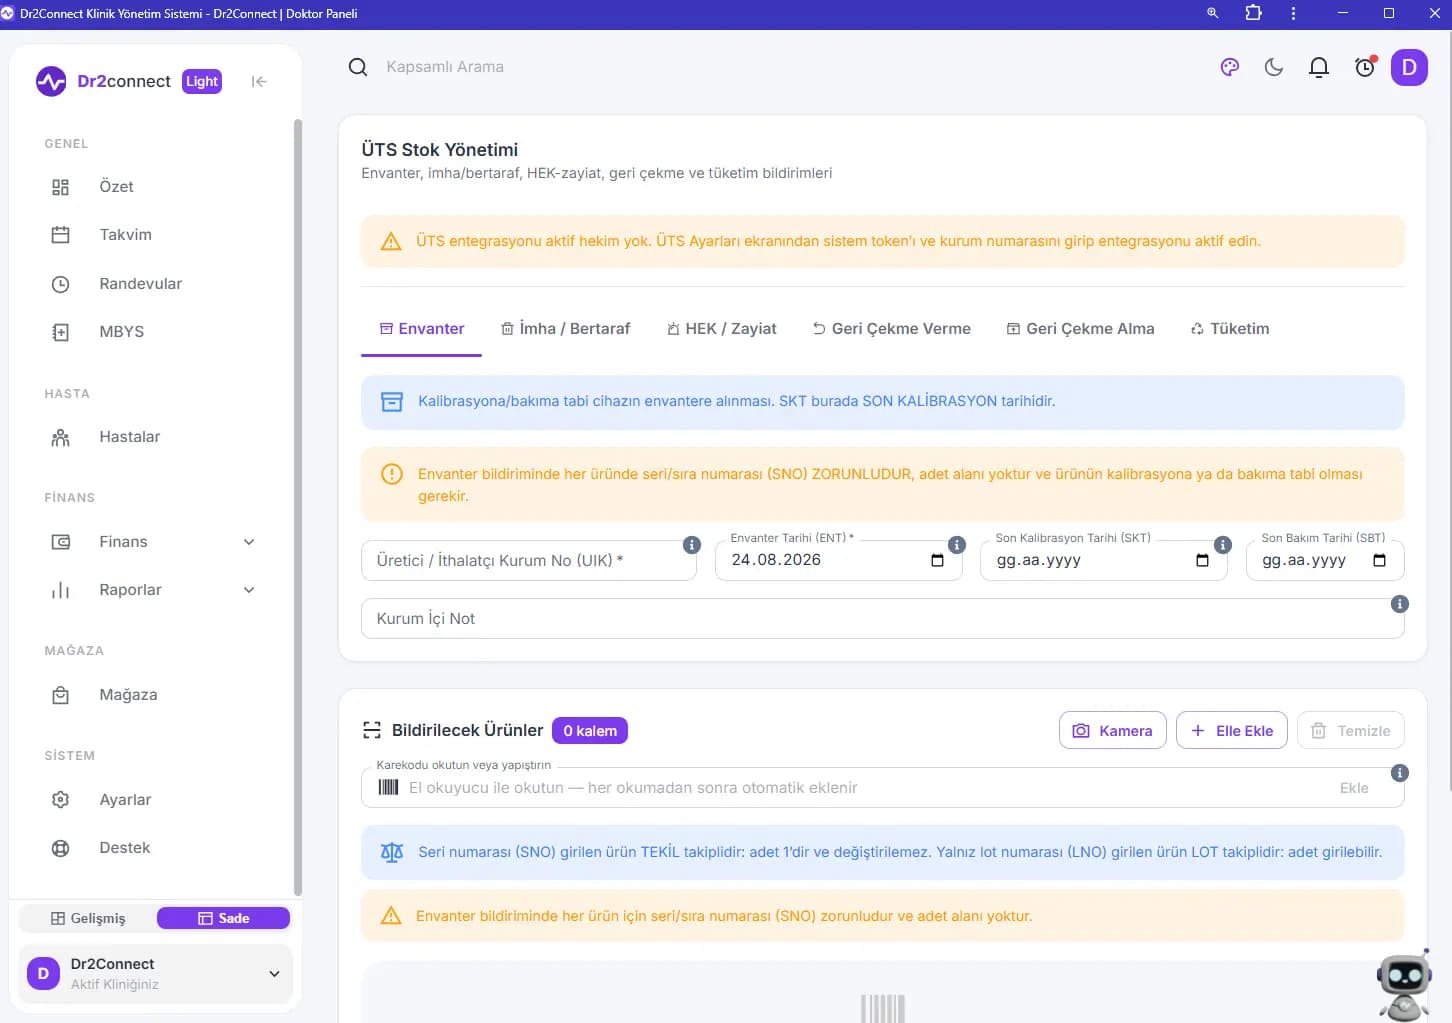This screenshot has height=1023, width=1452.
Task: Switch sidebar to Gelişmiş mode
Action: pyautogui.click(x=88, y=918)
